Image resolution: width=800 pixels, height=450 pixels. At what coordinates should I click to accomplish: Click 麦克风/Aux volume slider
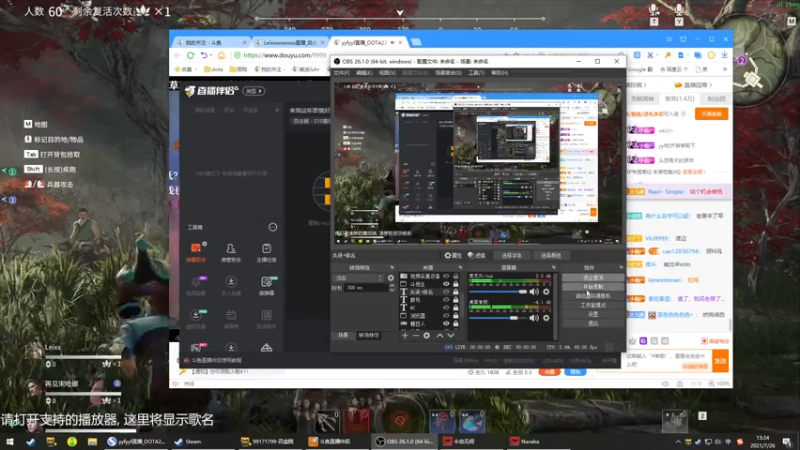pyautogui.click(x=497, y=292)
